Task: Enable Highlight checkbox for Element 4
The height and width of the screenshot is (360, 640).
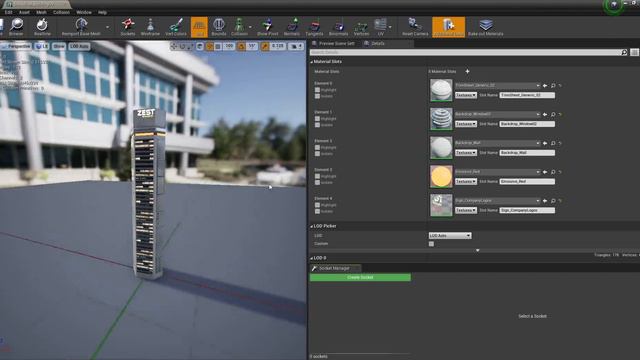Action: [317, 205]
